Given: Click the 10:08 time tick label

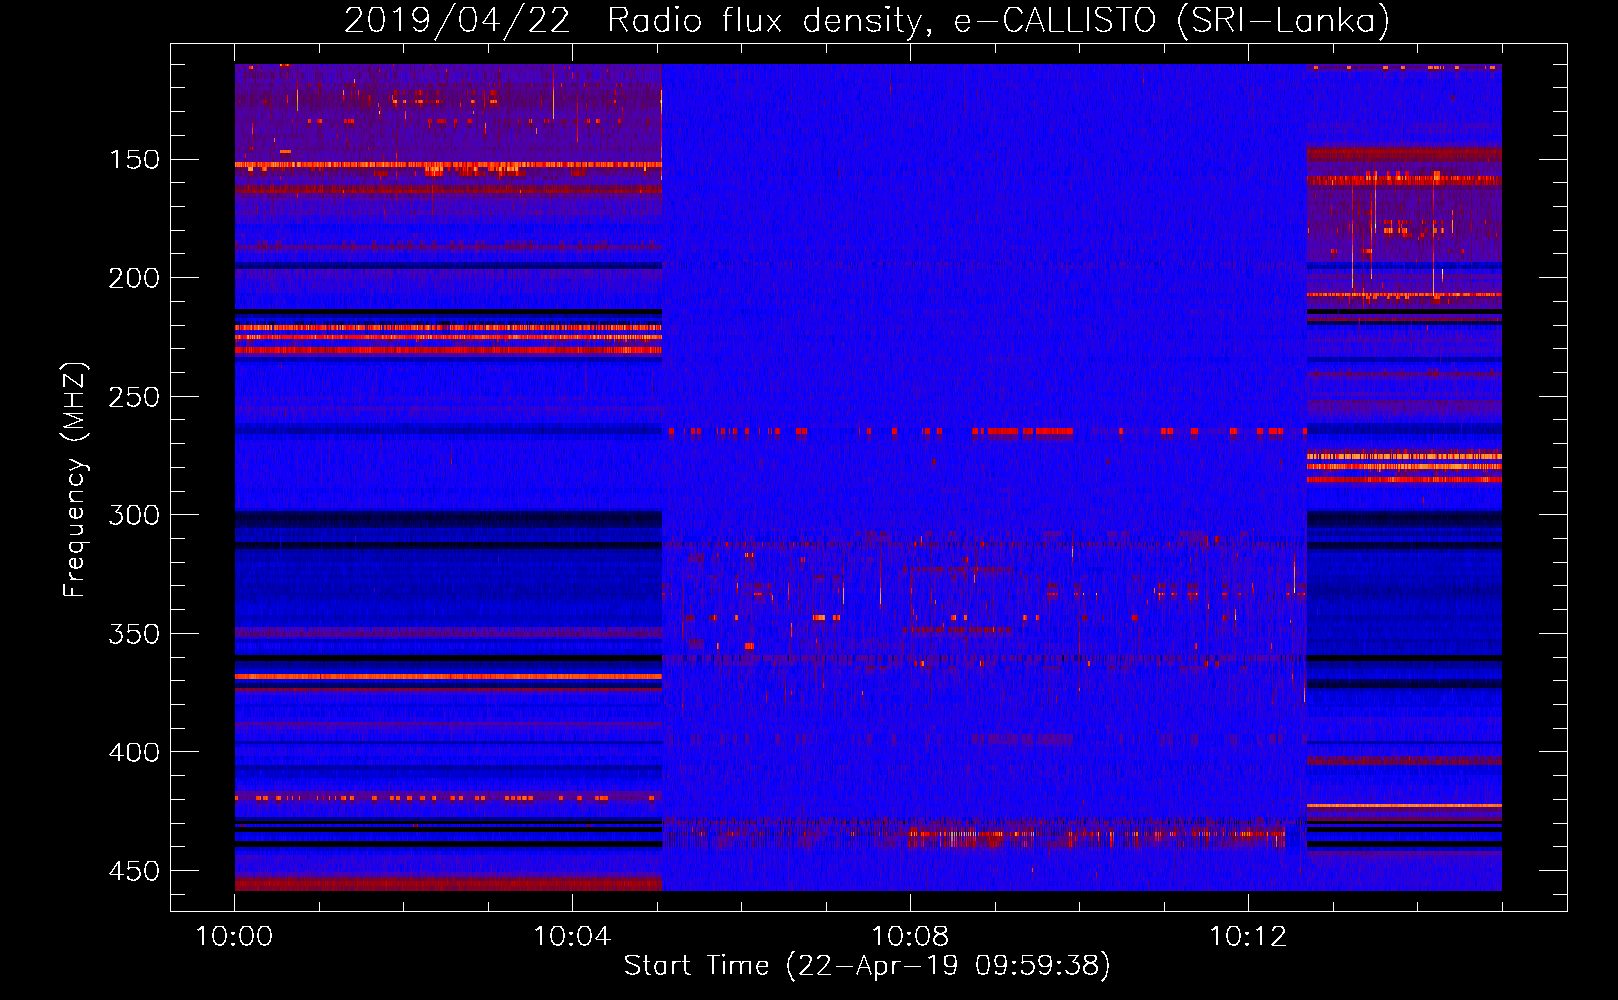Looking at the screenshot, I should pyautogui.click(x=910, y=937).
